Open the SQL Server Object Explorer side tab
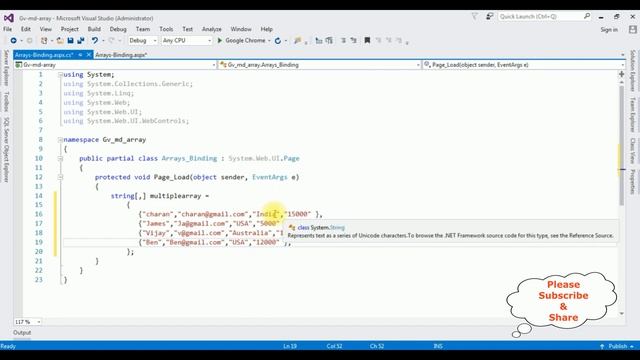The image size is (640, 360). [6, 149]
